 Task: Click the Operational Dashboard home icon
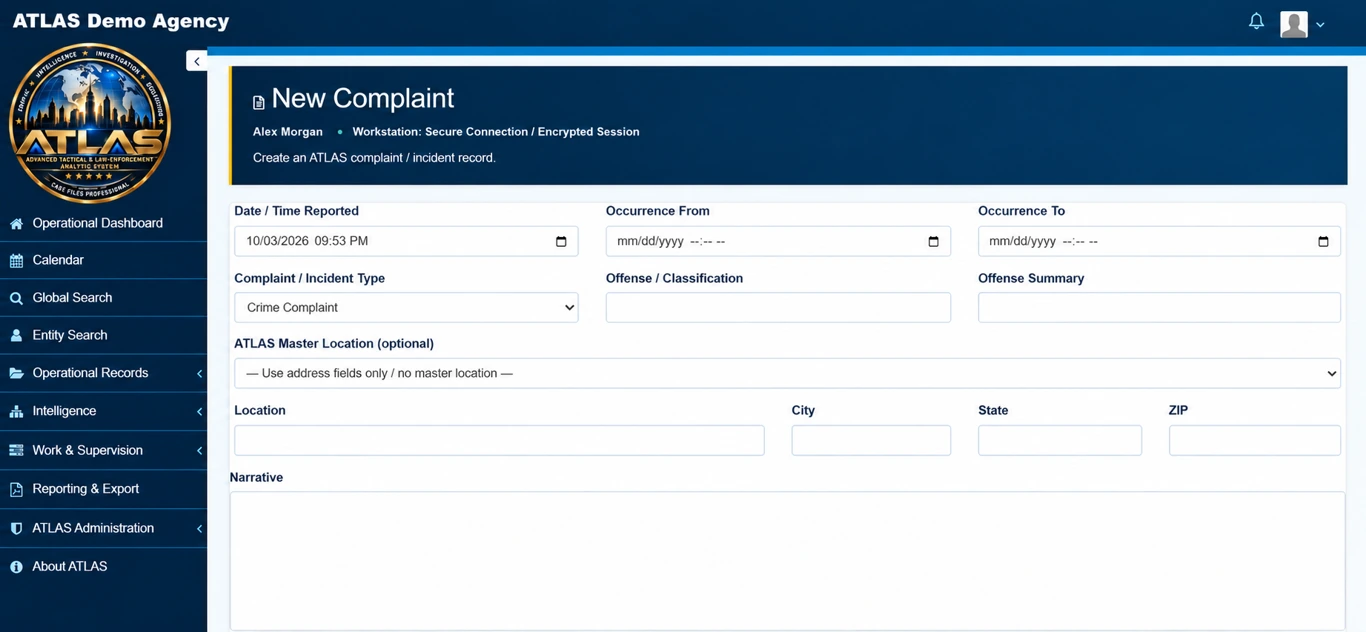point(16,224)
